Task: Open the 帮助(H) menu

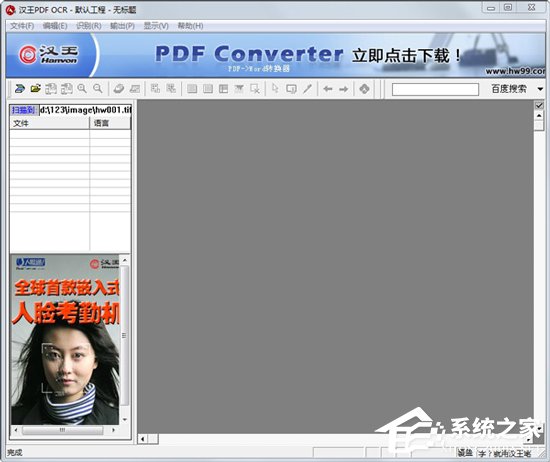Action: (x=190, y=26)
